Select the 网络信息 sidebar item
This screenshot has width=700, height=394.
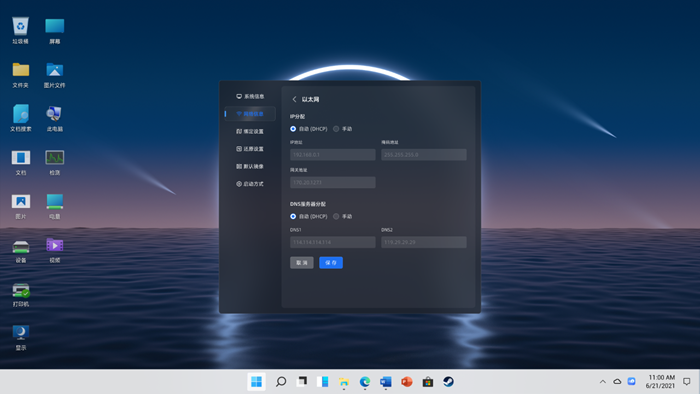[250, 114]
